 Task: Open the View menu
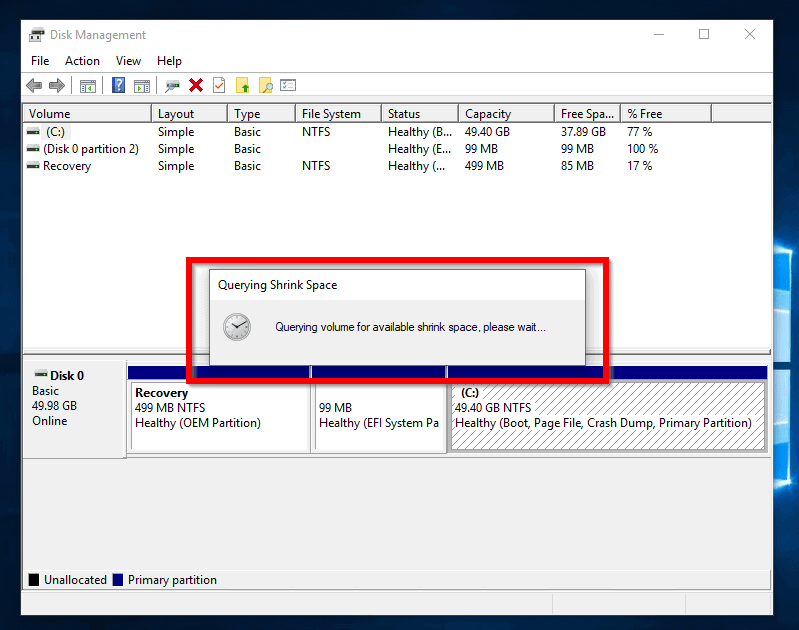tap(128, 61)
